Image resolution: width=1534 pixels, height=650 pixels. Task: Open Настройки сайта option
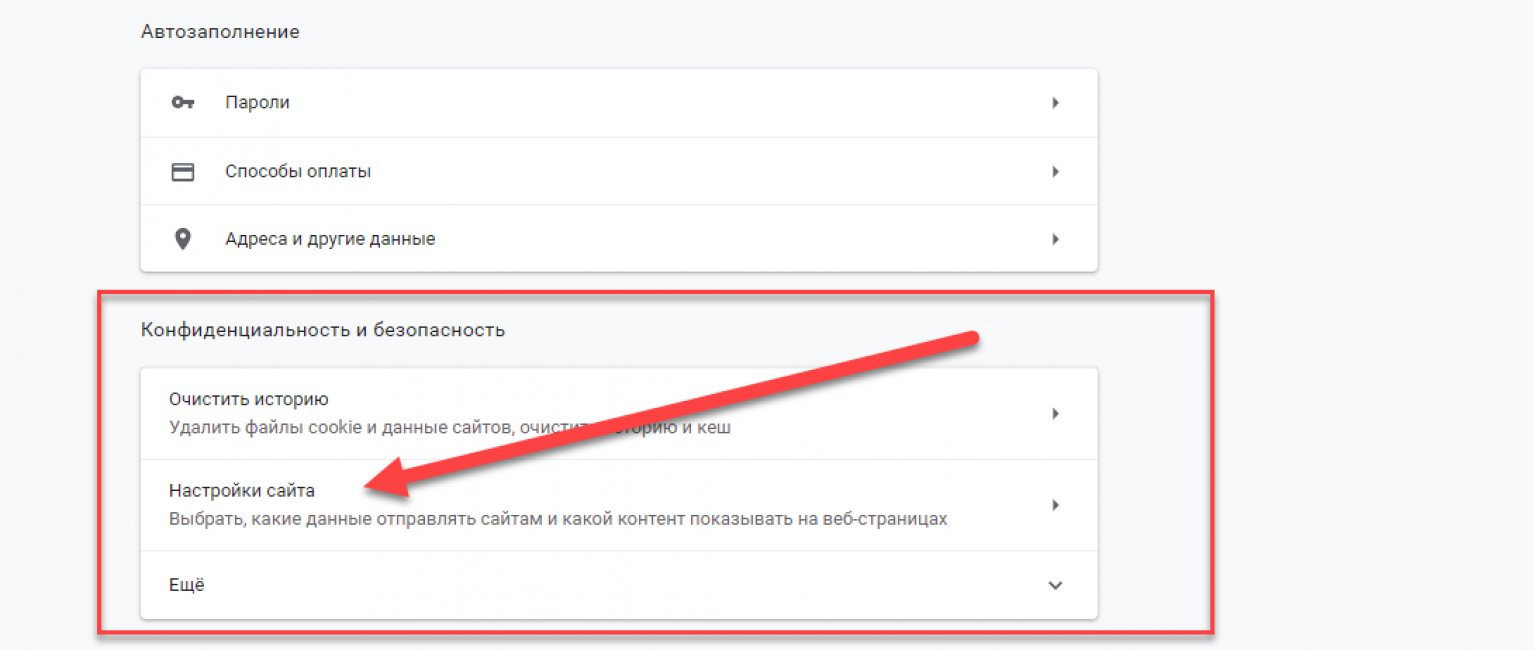click(x=619, y=505)
